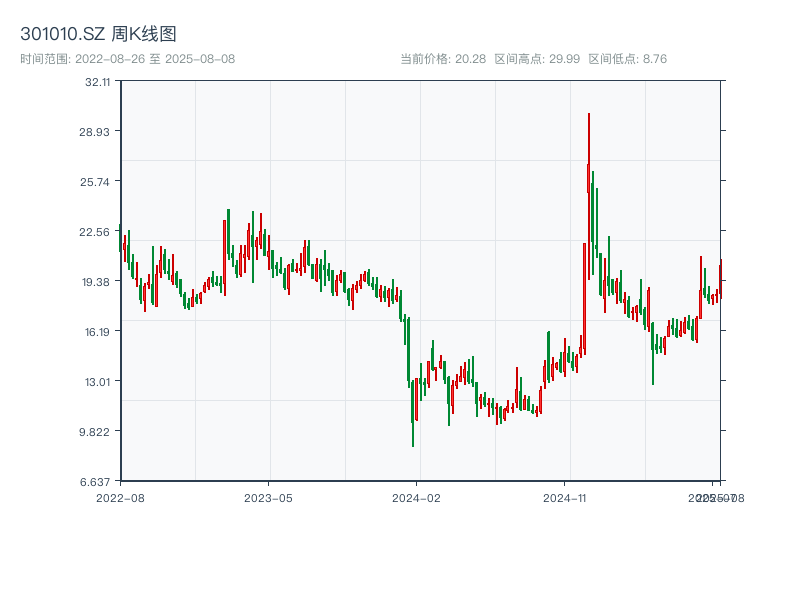The image size is (800, 600).
Task: Click the 时间范围 date range text
Action: click(x=127, y=59)
